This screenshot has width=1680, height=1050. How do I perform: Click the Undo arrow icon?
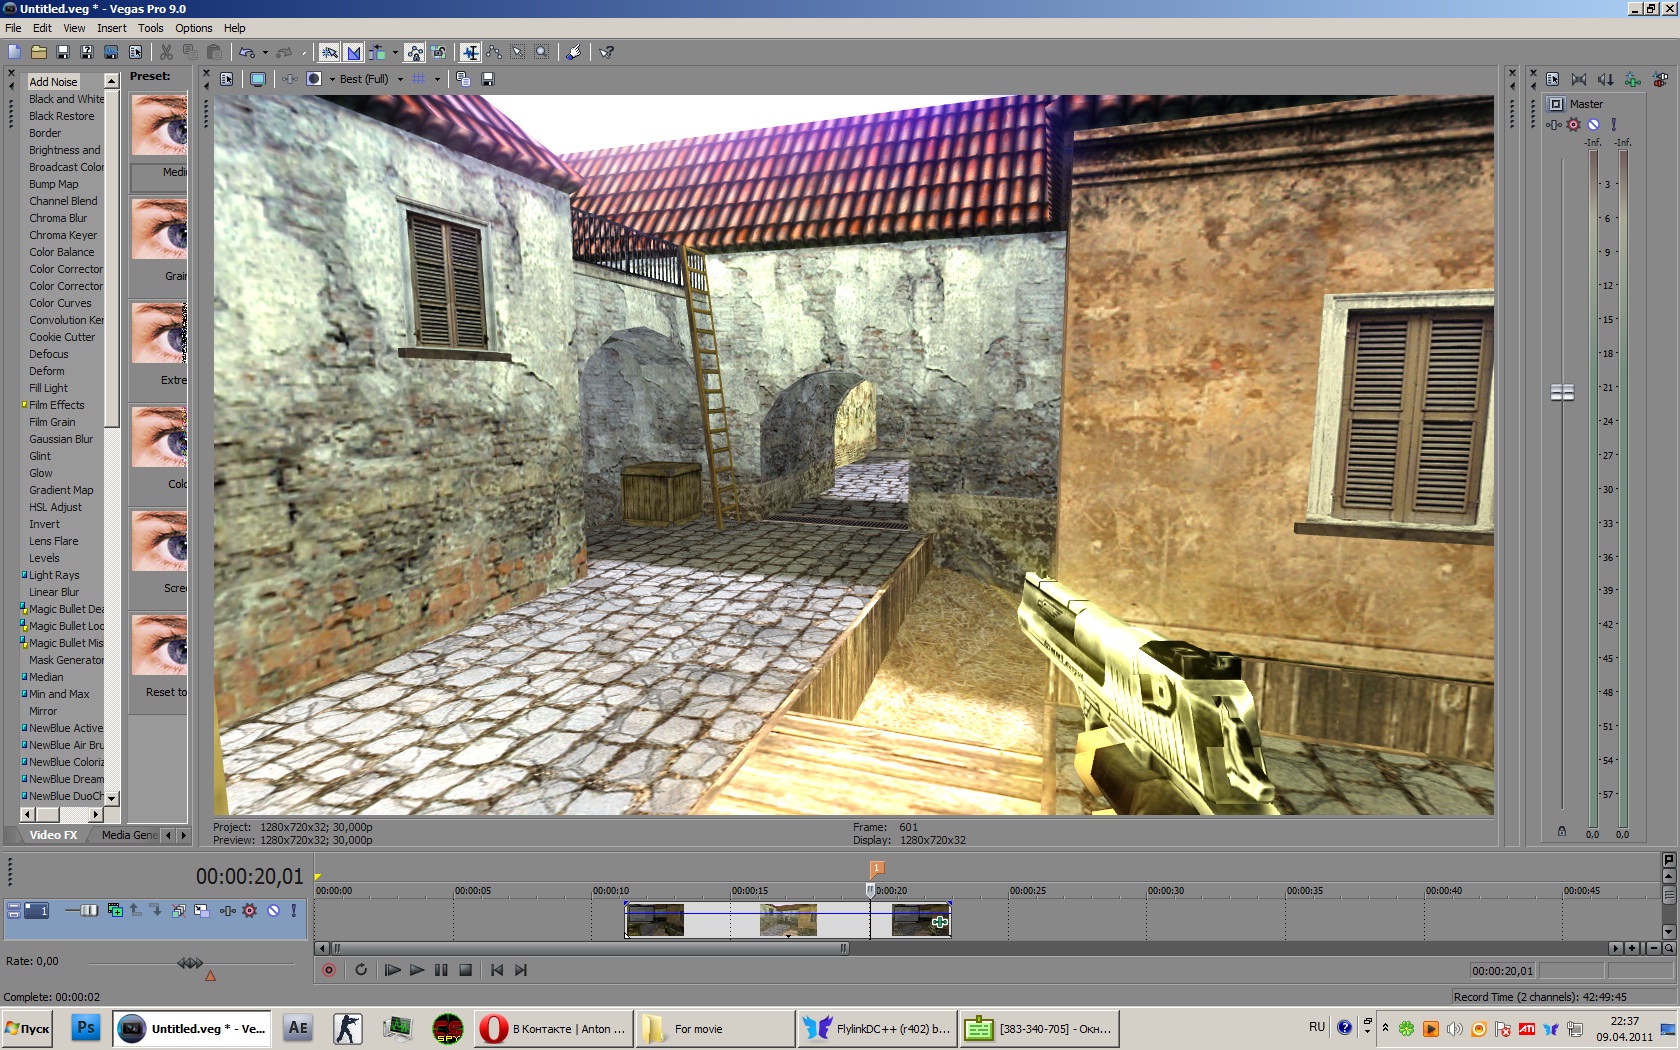point(246,52)
